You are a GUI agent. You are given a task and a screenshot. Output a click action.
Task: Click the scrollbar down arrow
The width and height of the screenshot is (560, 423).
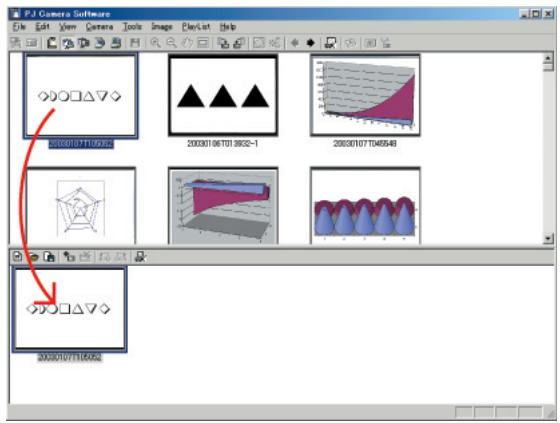[548, 238]
